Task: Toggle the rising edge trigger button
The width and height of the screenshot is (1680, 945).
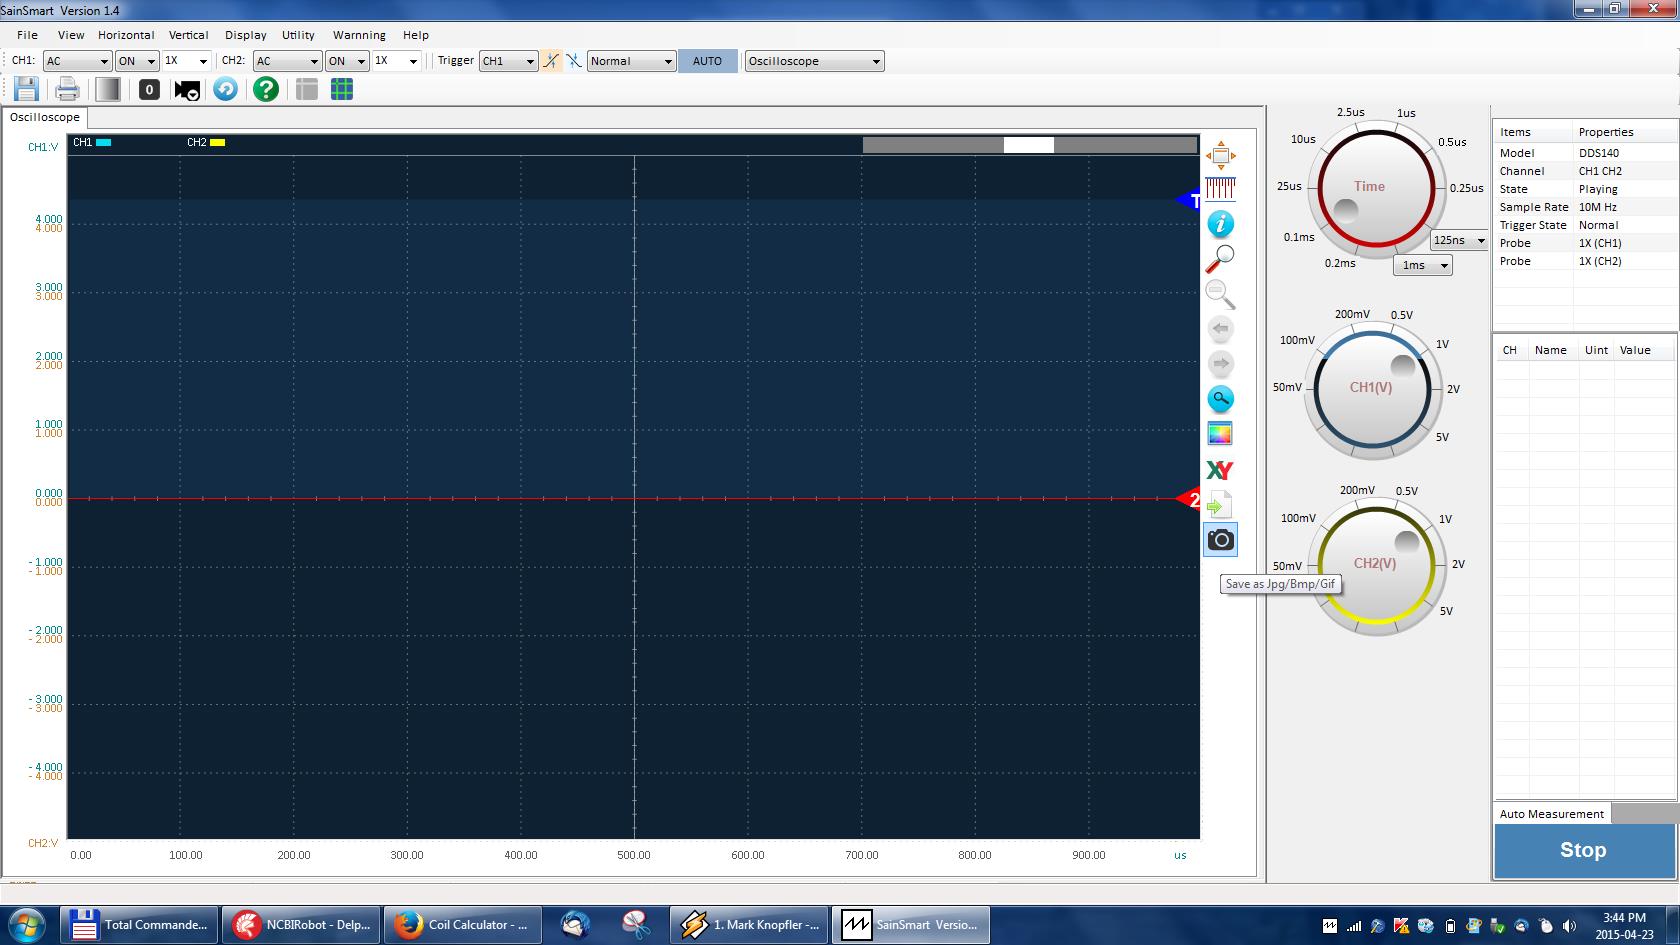Action: point(551,61)
